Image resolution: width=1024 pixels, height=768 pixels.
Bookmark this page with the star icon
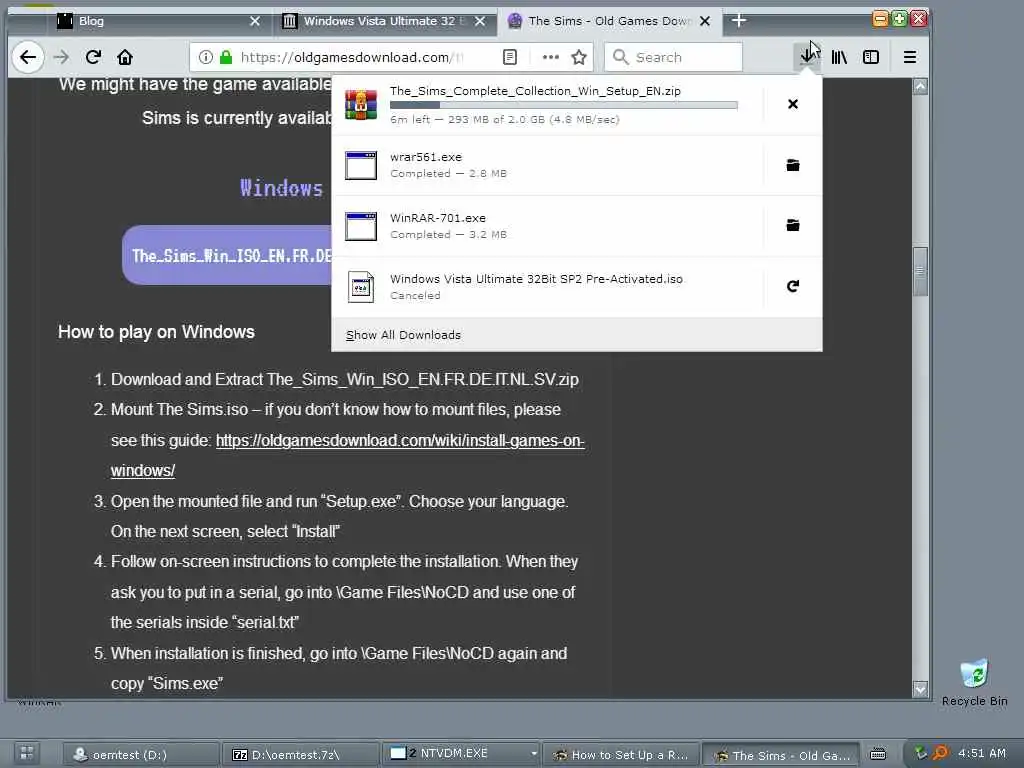(x=579, y=57)
